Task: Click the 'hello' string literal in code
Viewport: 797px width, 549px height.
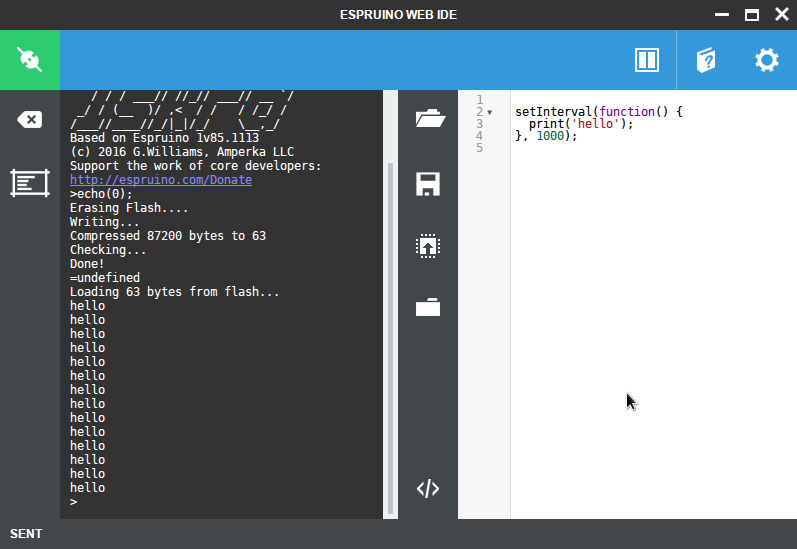Action: click(595, 124)
